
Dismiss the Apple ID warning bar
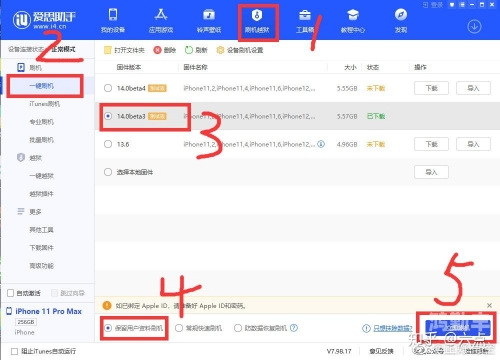click(489, 305)
